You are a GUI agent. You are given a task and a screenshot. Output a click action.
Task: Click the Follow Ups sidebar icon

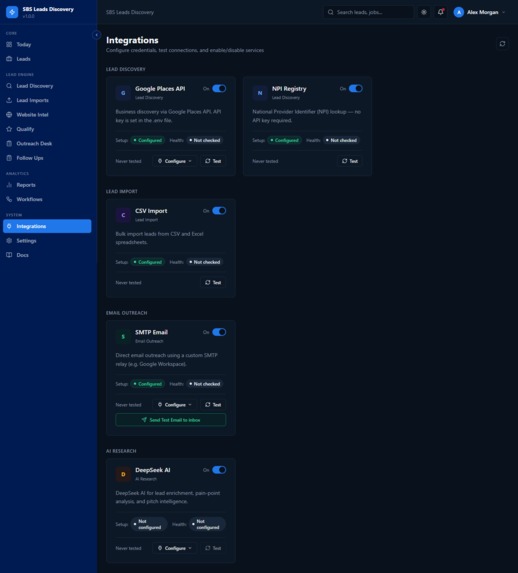tap(9, 158)
